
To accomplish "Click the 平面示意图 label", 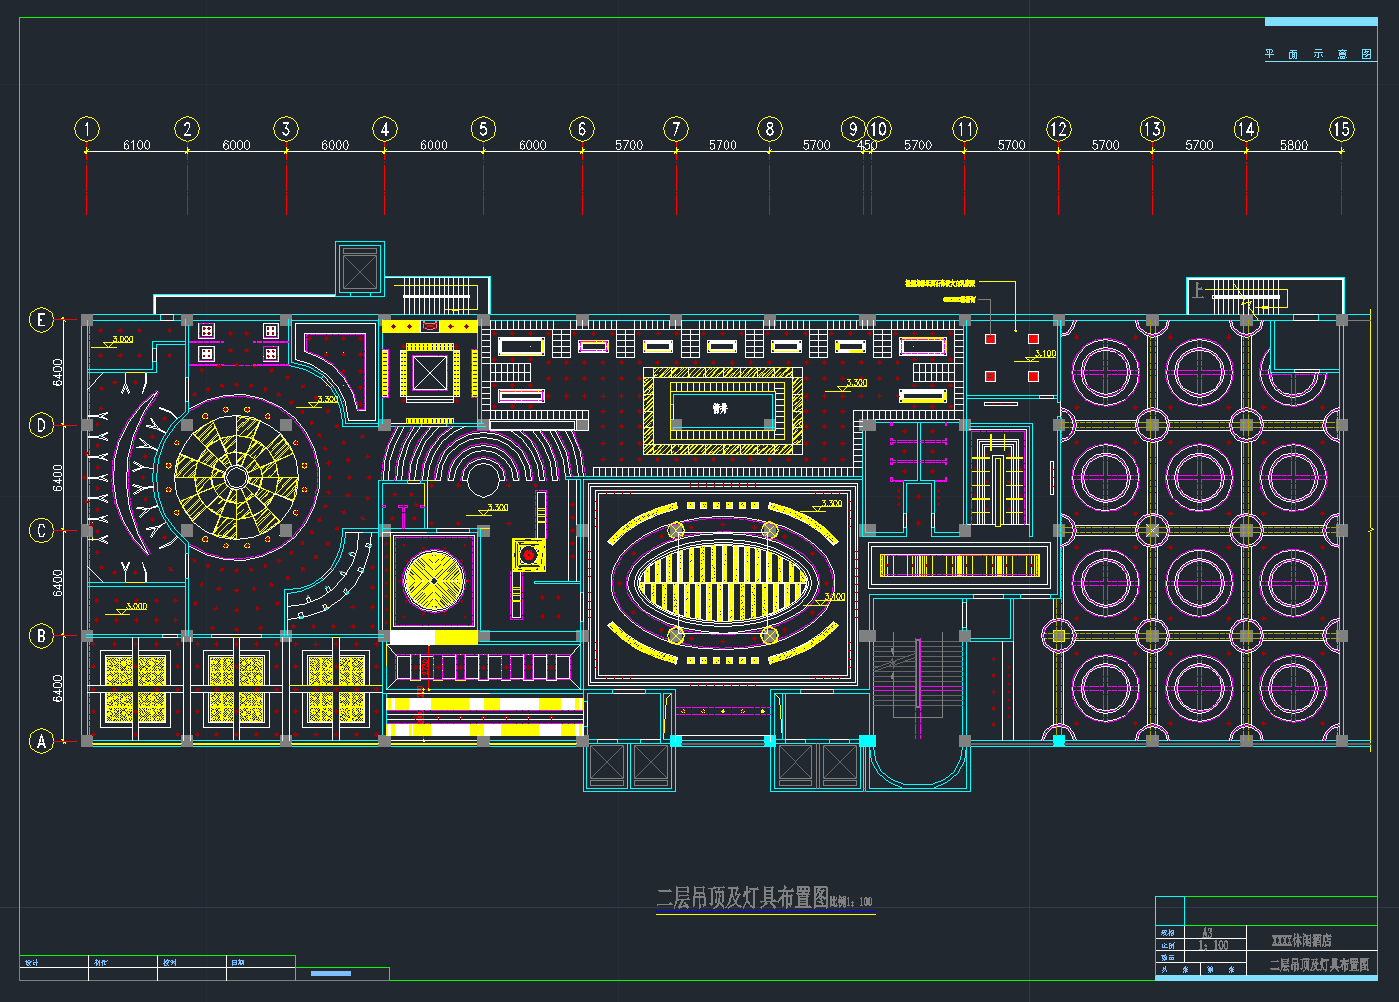I will point(1318,55).
